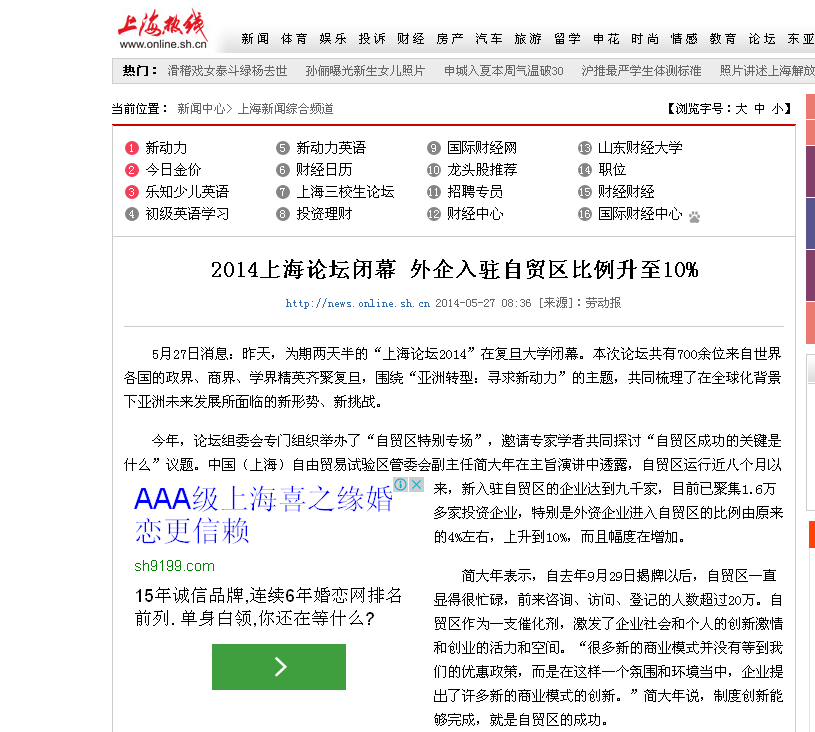Open the 新闻 navigation menu

255,39
